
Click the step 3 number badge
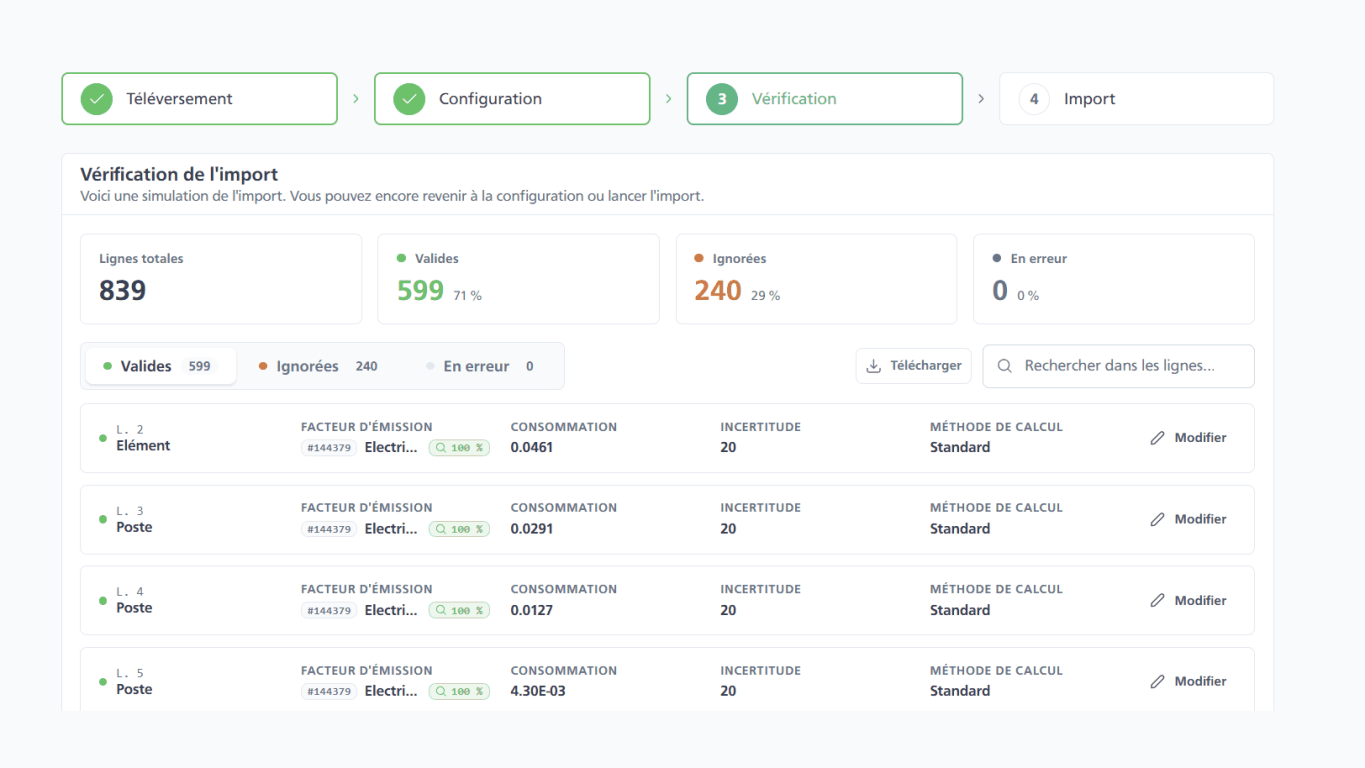[722, 99]
